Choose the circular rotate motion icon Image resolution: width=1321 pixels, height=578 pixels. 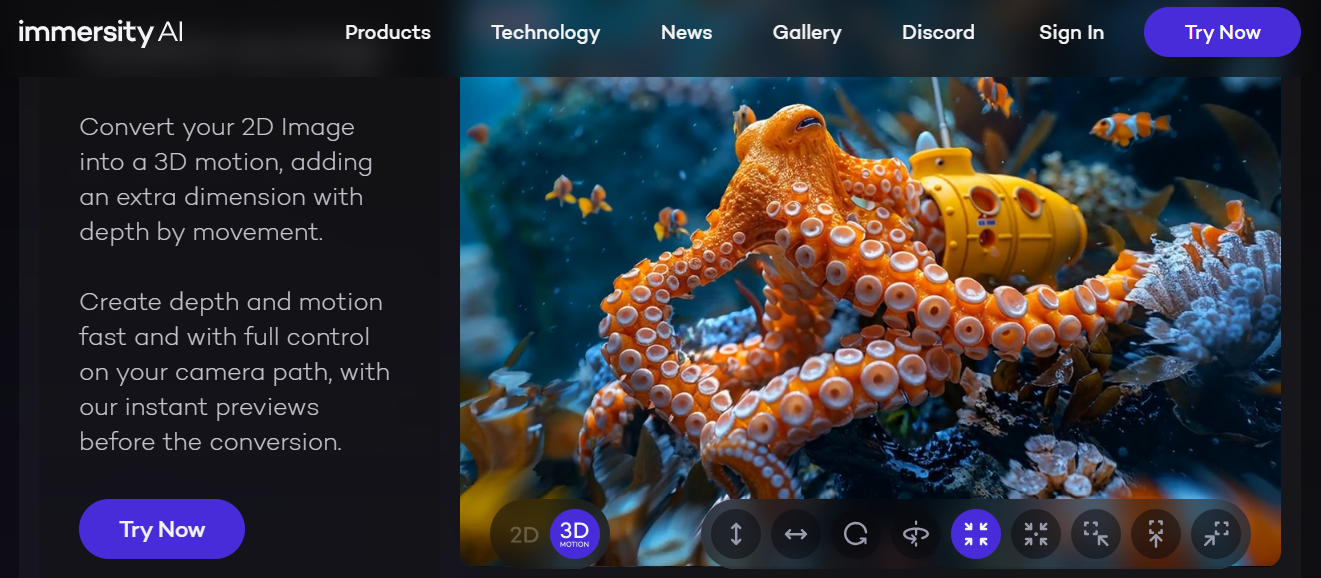[x=856, y=534]
